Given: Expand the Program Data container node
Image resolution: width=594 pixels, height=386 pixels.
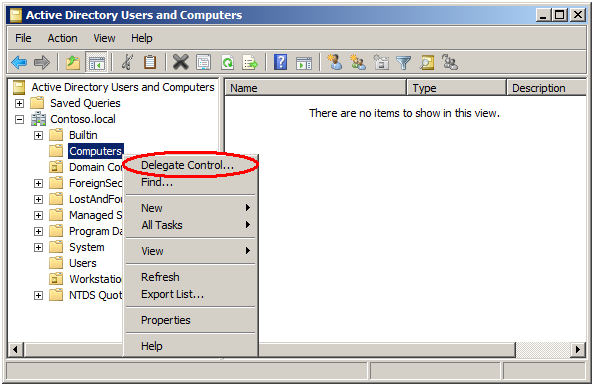Looking at the screenshot, I should coord(38,231).
